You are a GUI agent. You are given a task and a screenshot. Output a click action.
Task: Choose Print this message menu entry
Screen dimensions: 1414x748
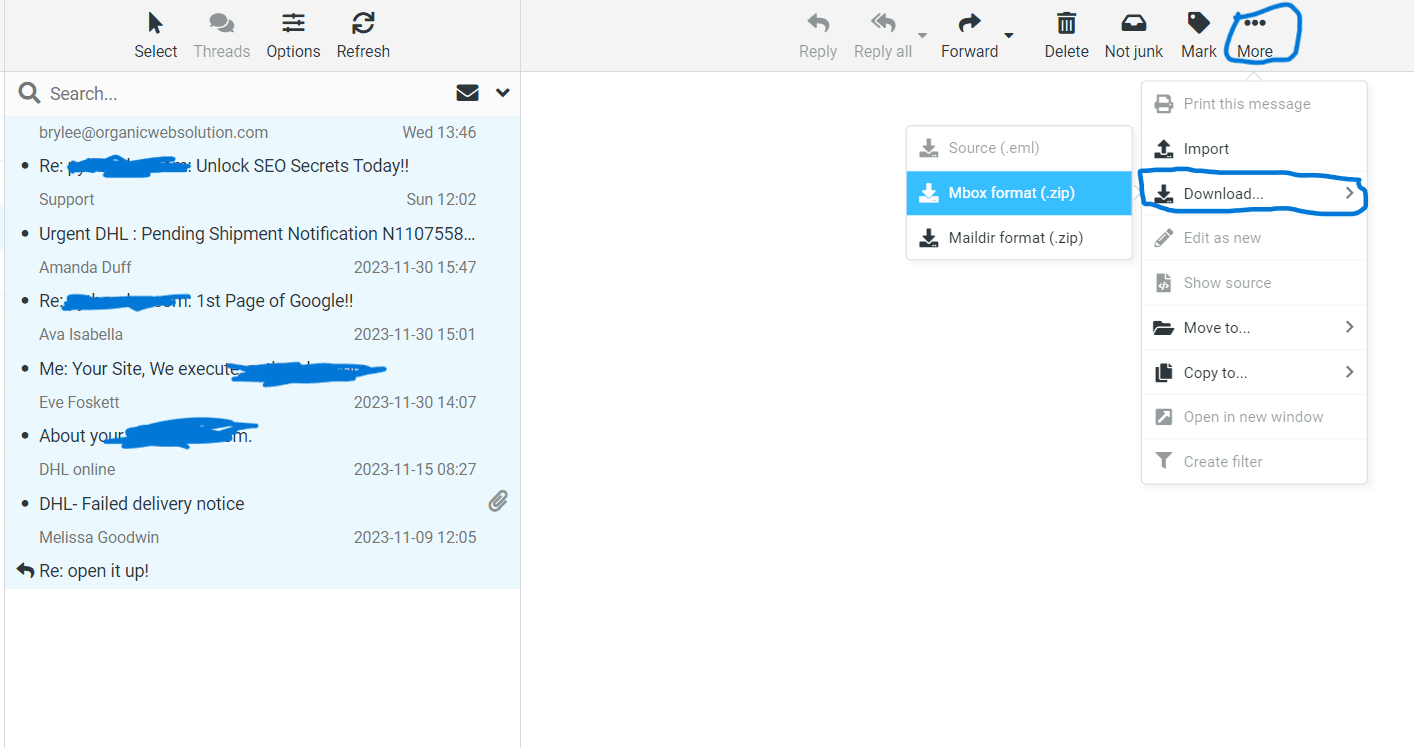click(1254, 104)
